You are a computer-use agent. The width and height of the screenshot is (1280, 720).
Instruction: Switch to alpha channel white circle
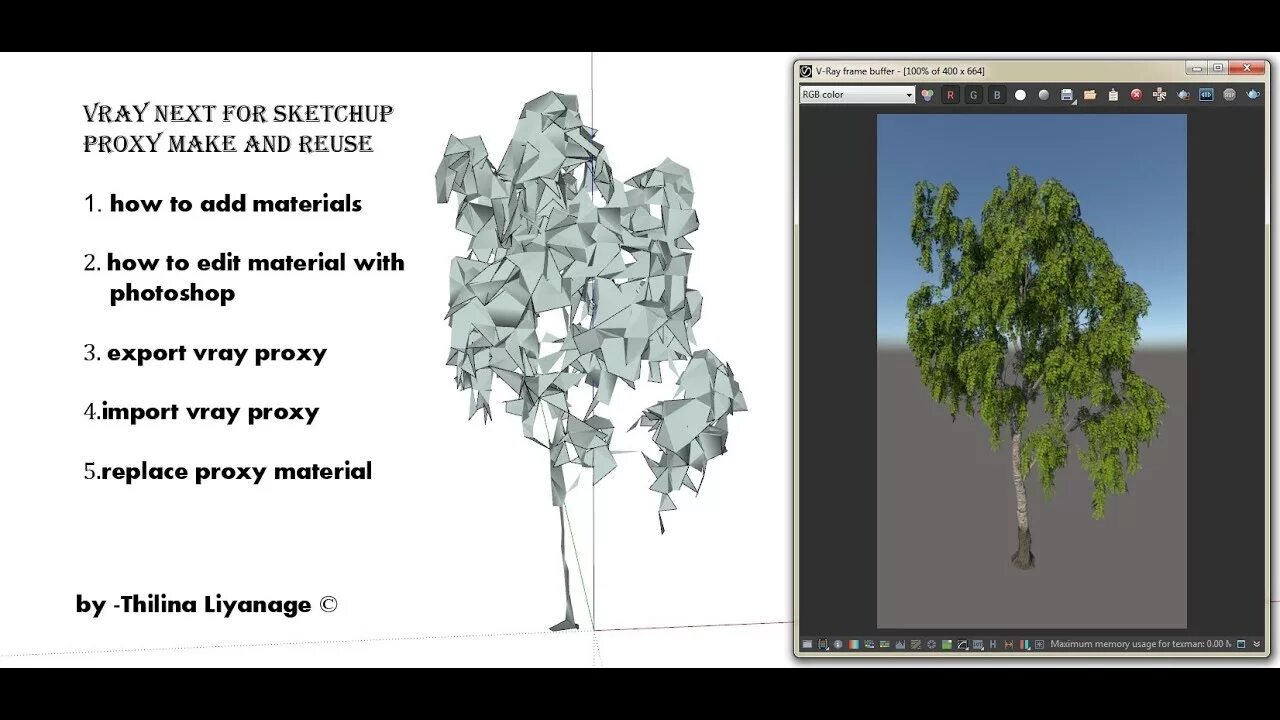[1020, 95]
